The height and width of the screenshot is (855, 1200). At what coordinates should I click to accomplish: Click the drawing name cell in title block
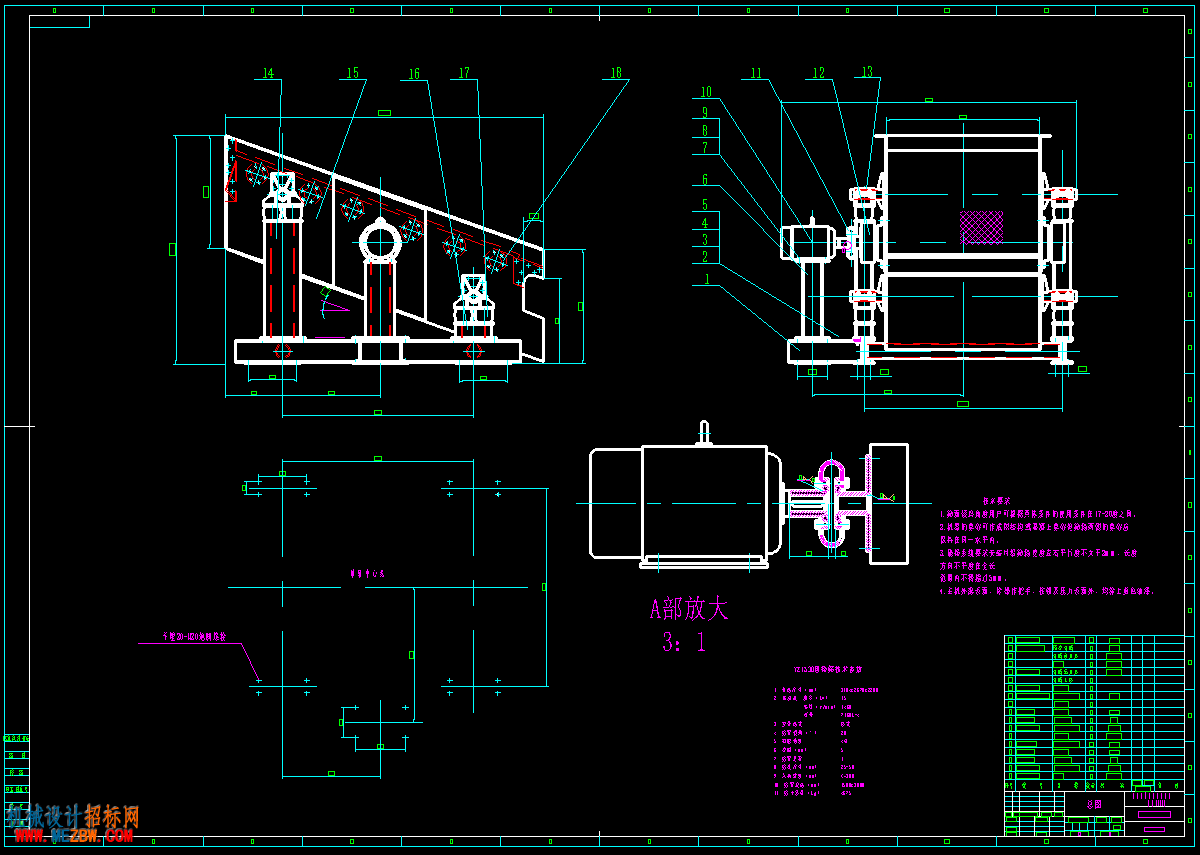pos(1094,803)
